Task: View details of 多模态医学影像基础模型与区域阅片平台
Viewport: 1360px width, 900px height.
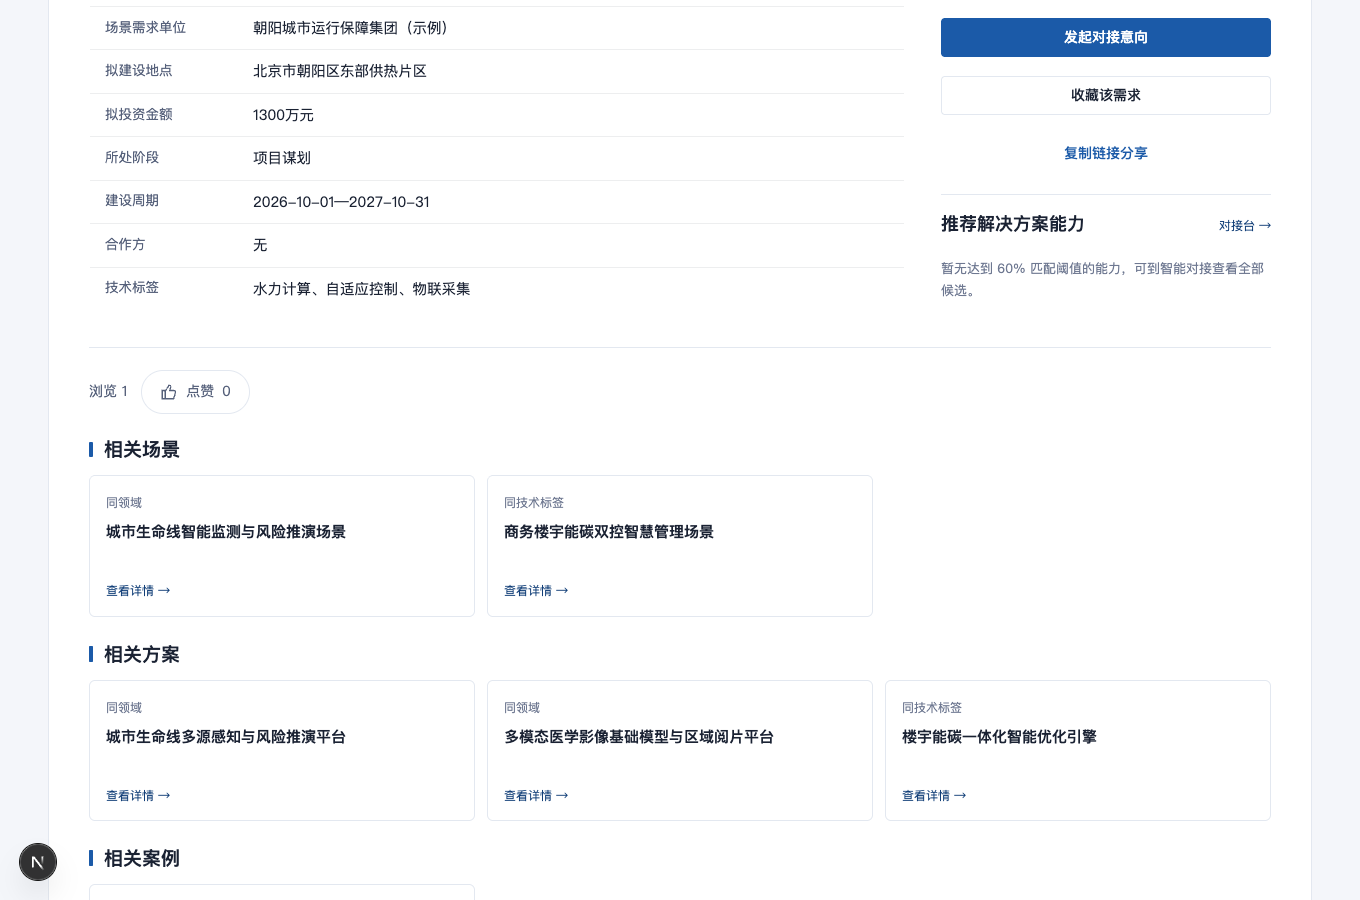Action: coord(536,796)
